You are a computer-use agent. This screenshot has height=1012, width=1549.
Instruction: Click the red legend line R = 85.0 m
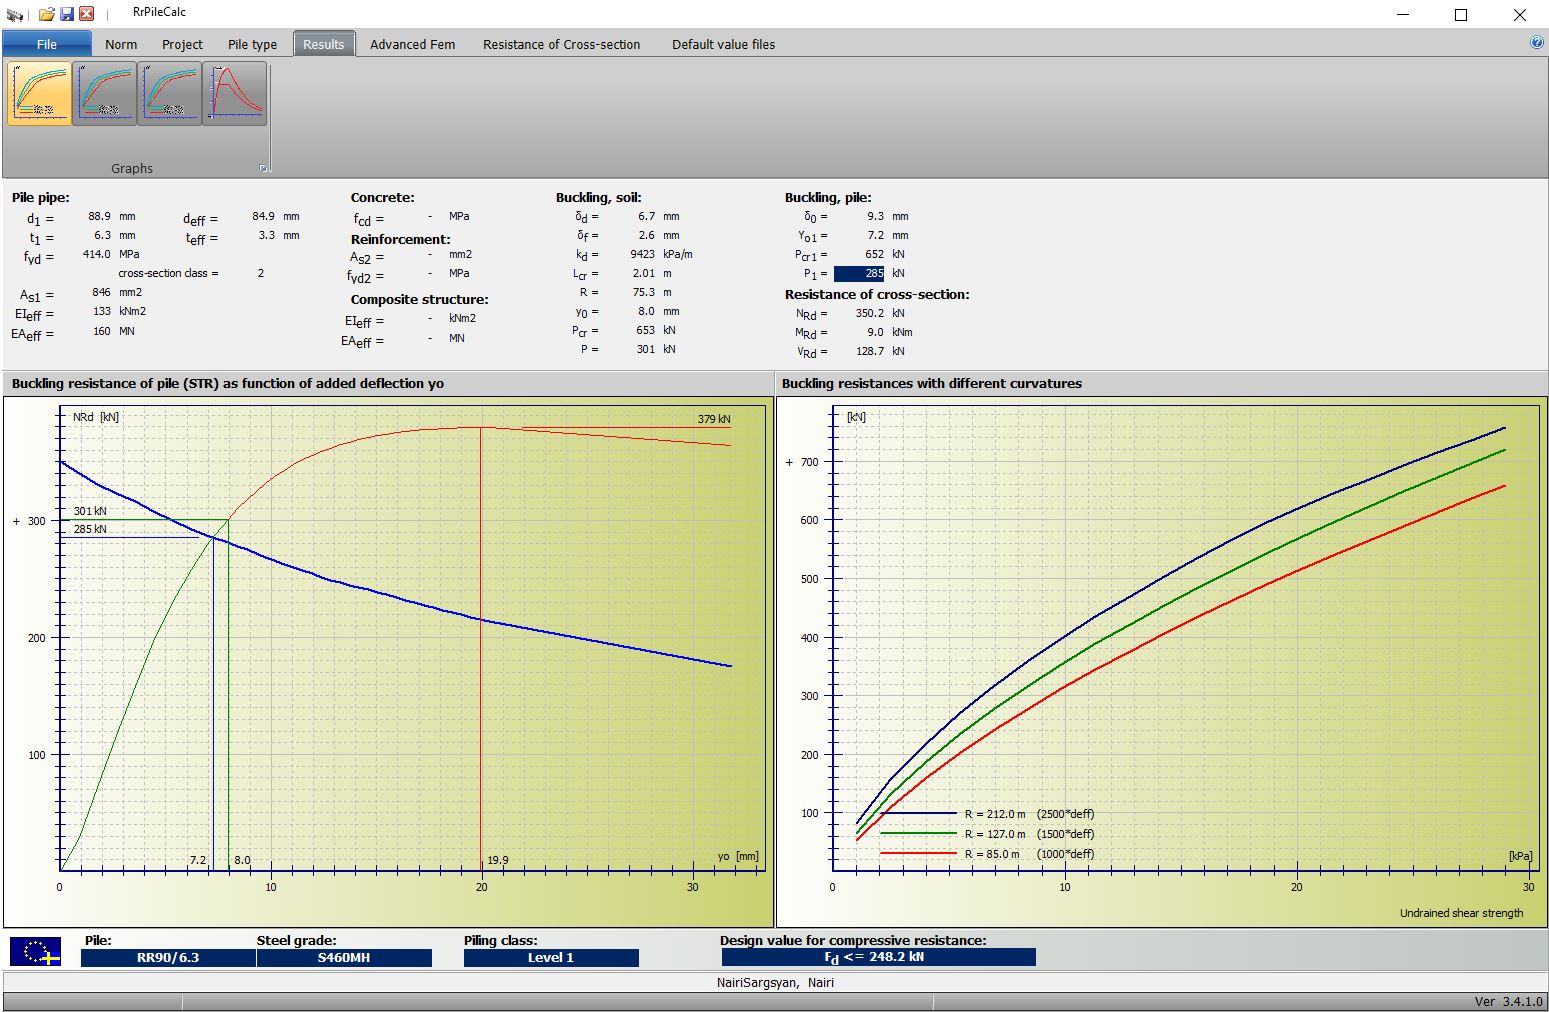click(x=918, y=854)
